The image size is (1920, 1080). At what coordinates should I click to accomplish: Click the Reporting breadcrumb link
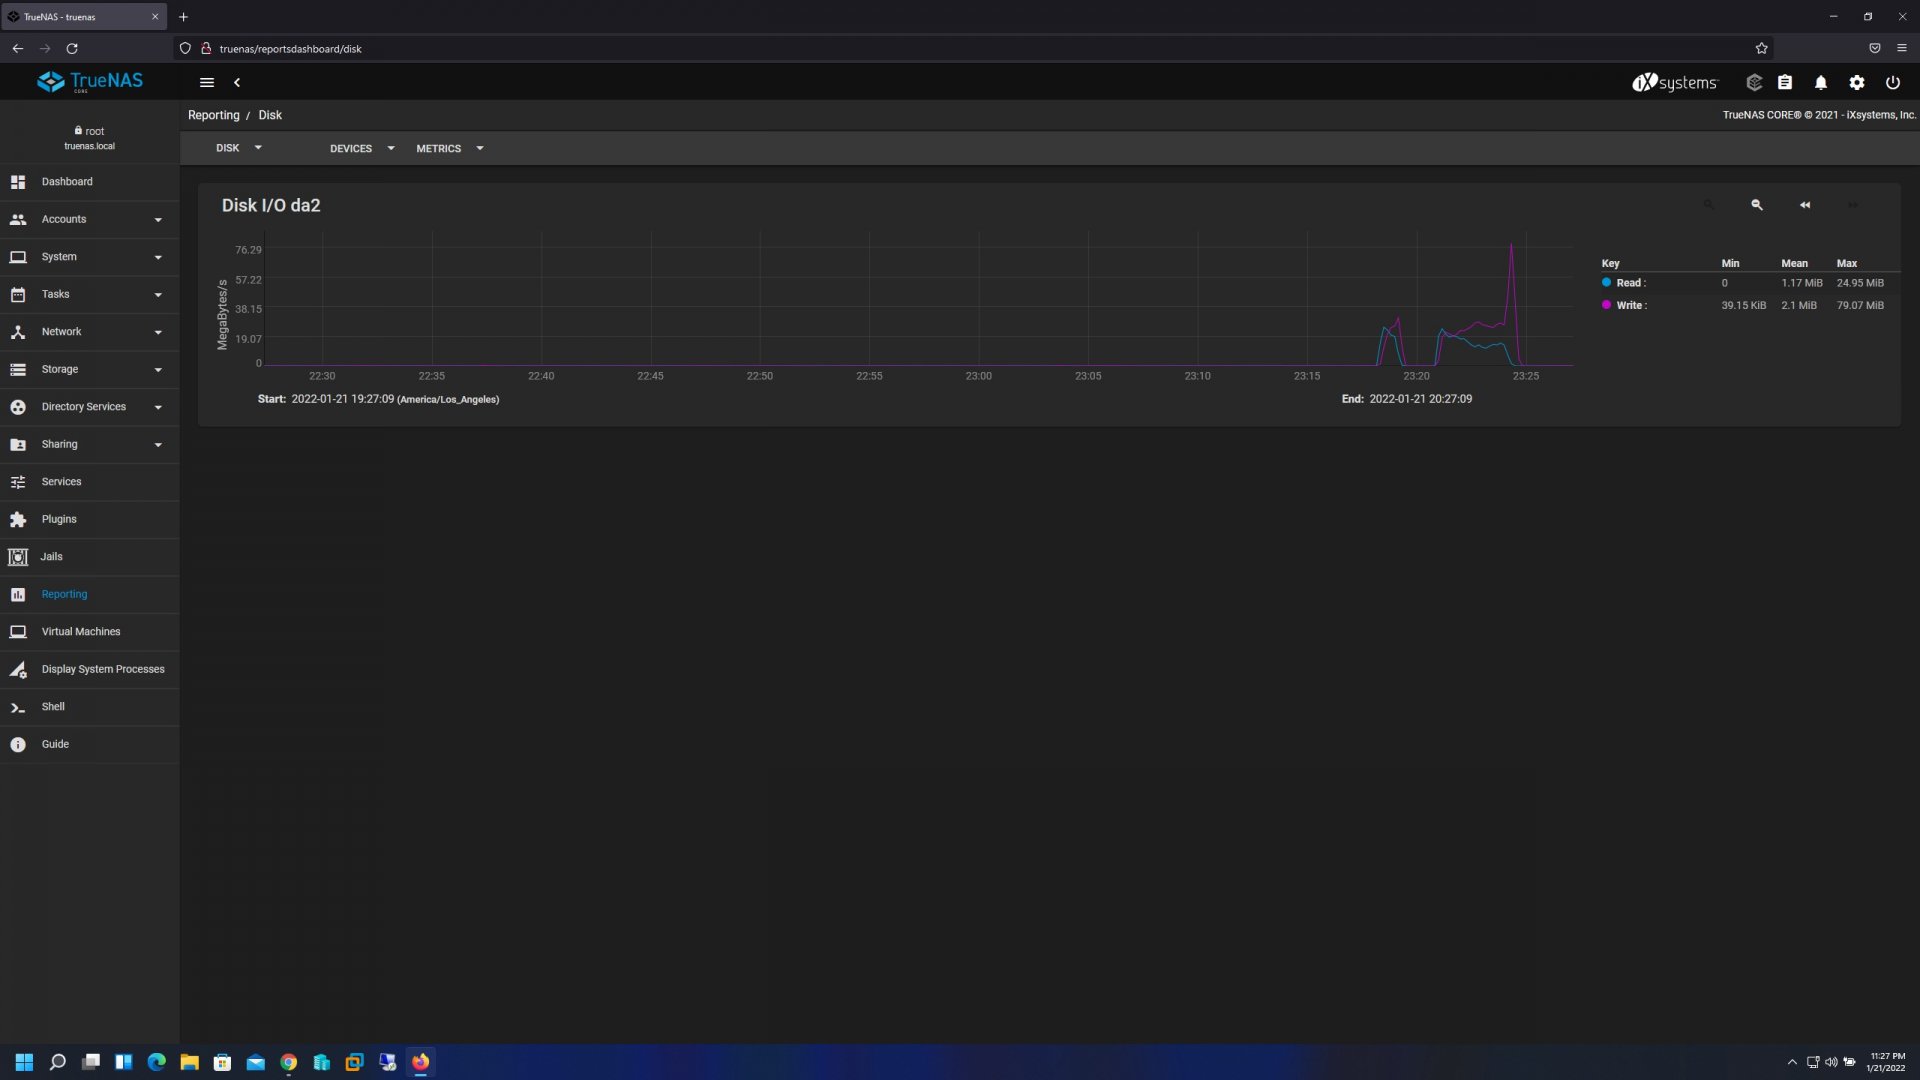(x=213, y=115)
